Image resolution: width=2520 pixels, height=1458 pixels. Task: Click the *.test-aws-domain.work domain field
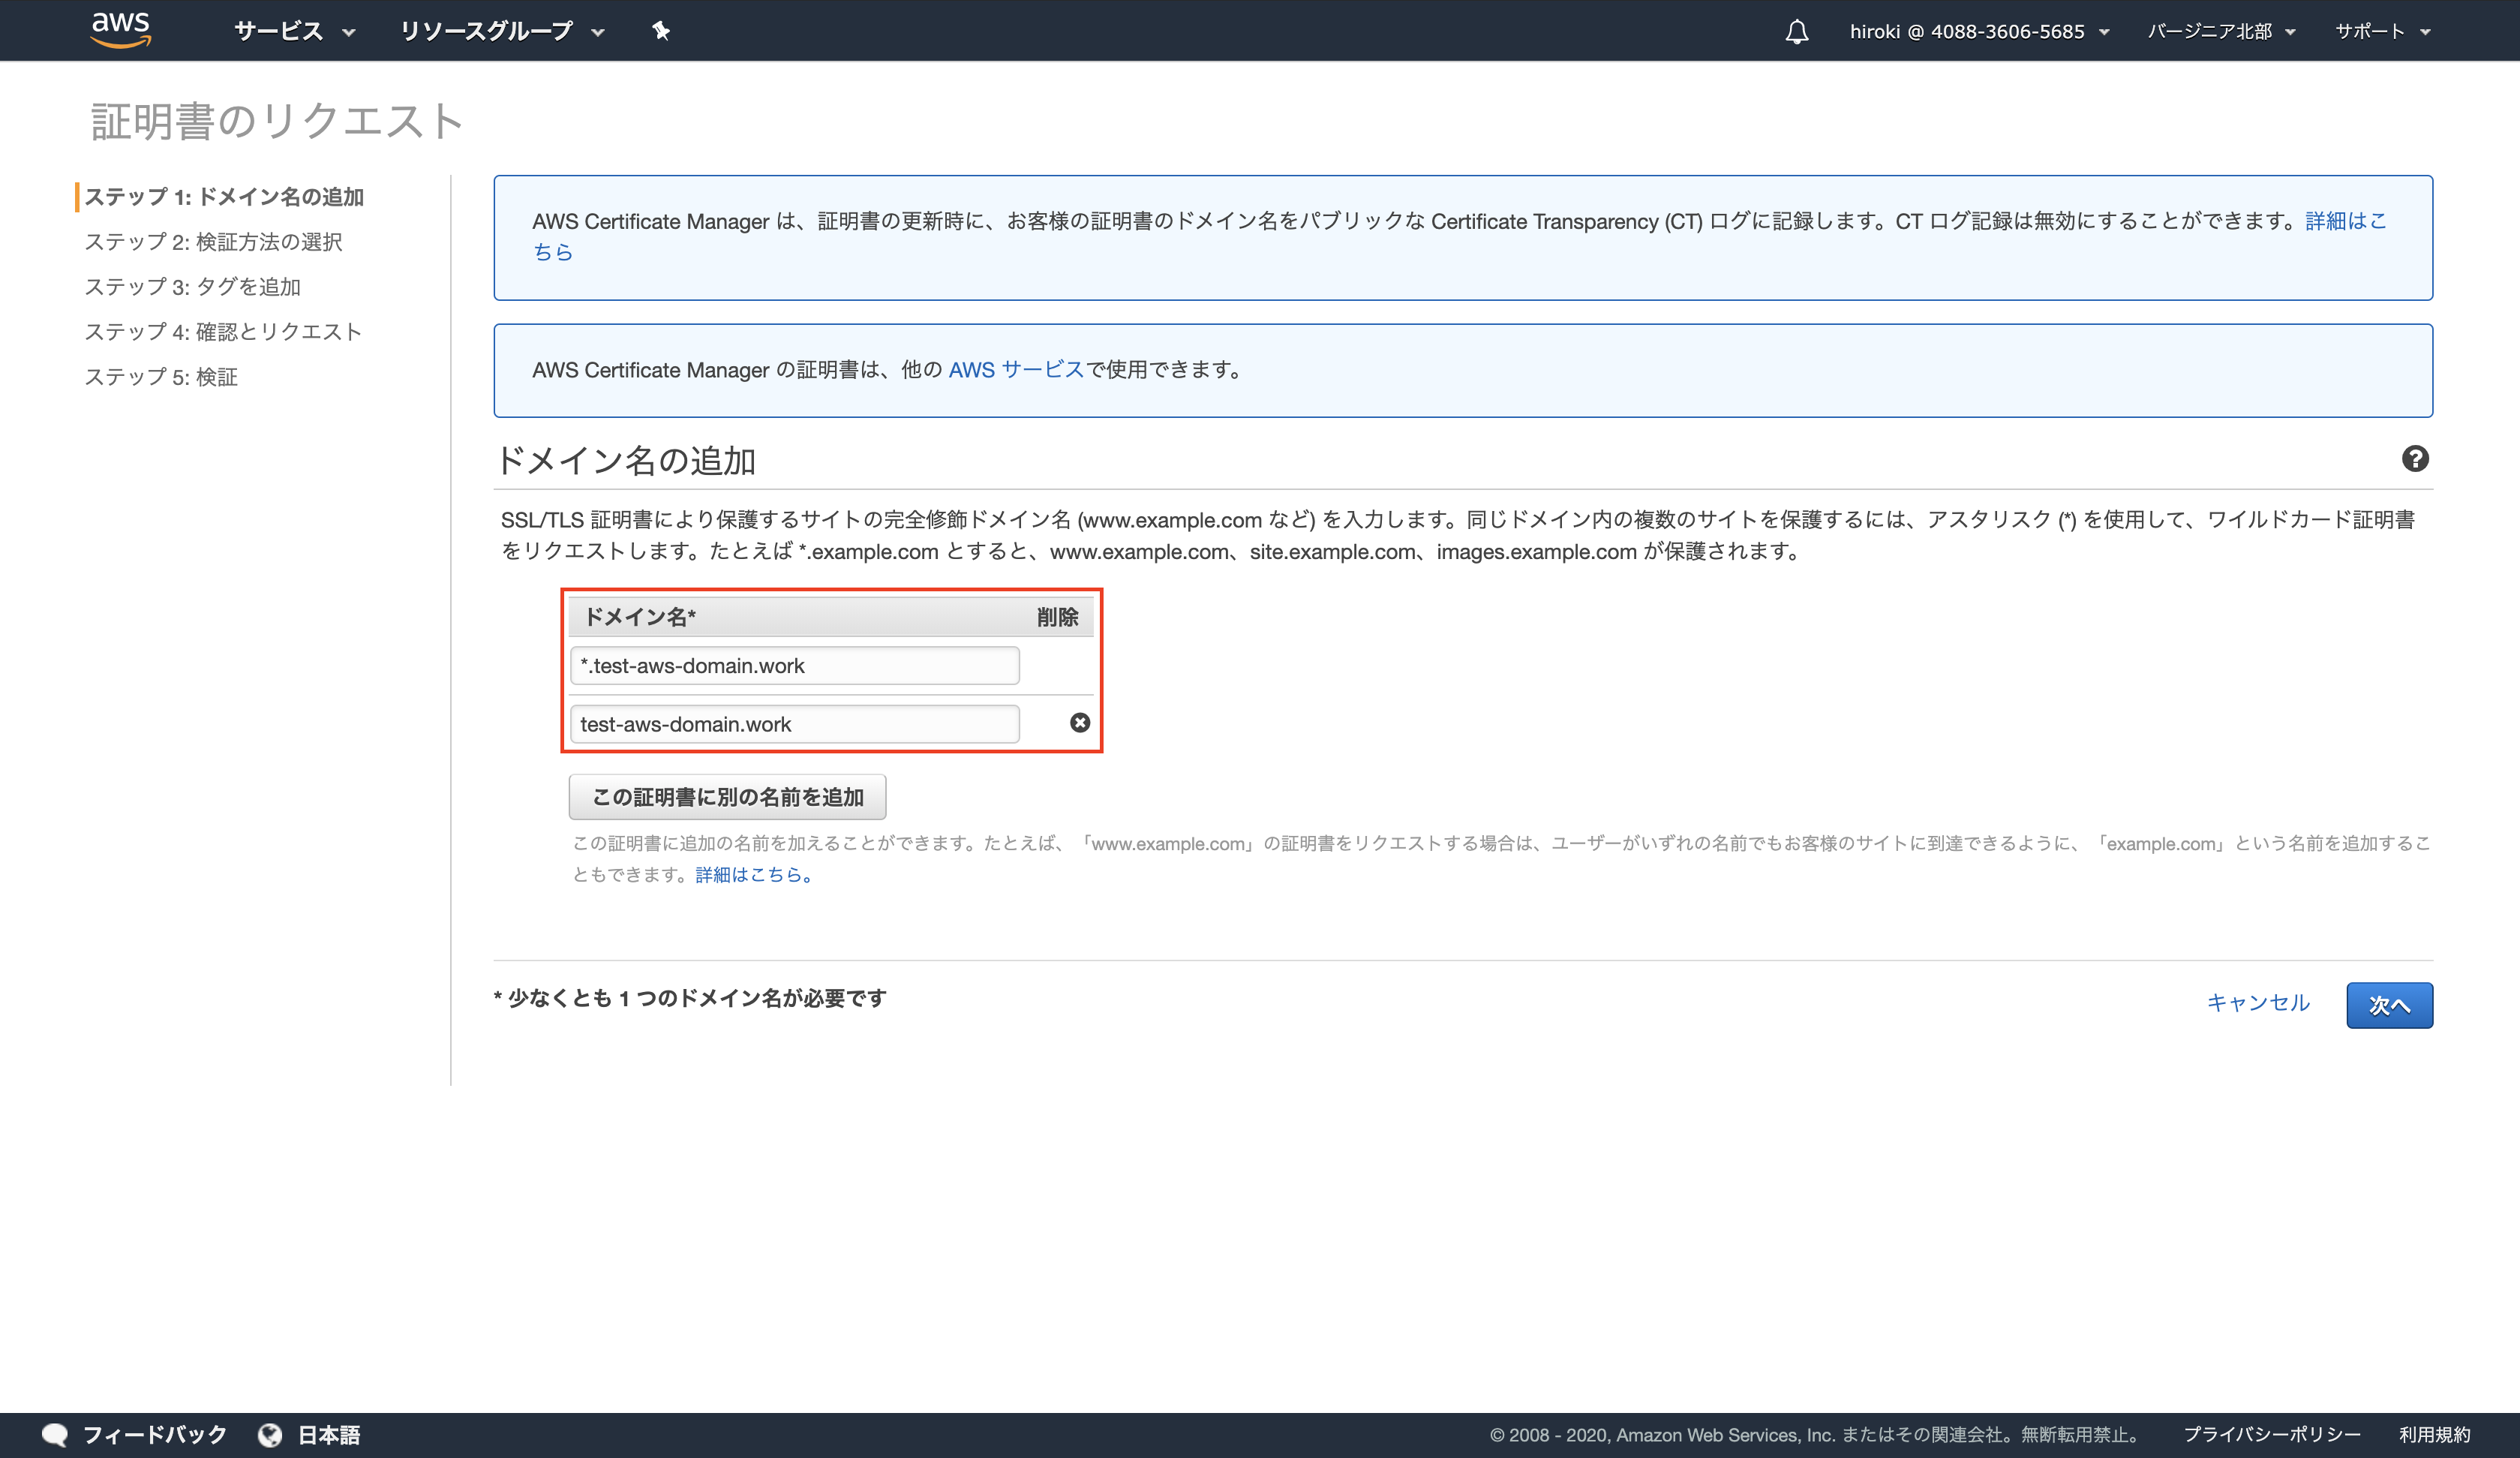pos(794,666)
